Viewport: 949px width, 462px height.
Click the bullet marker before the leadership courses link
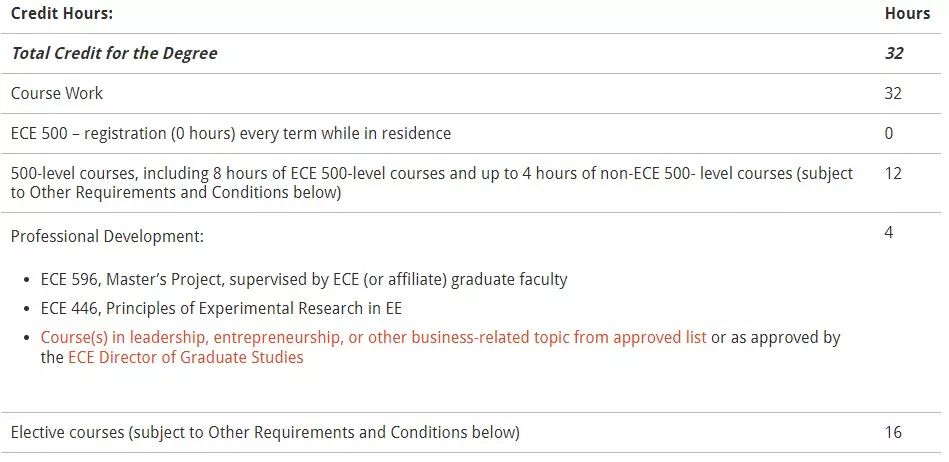pyautogui.click(x=26, y=338)
